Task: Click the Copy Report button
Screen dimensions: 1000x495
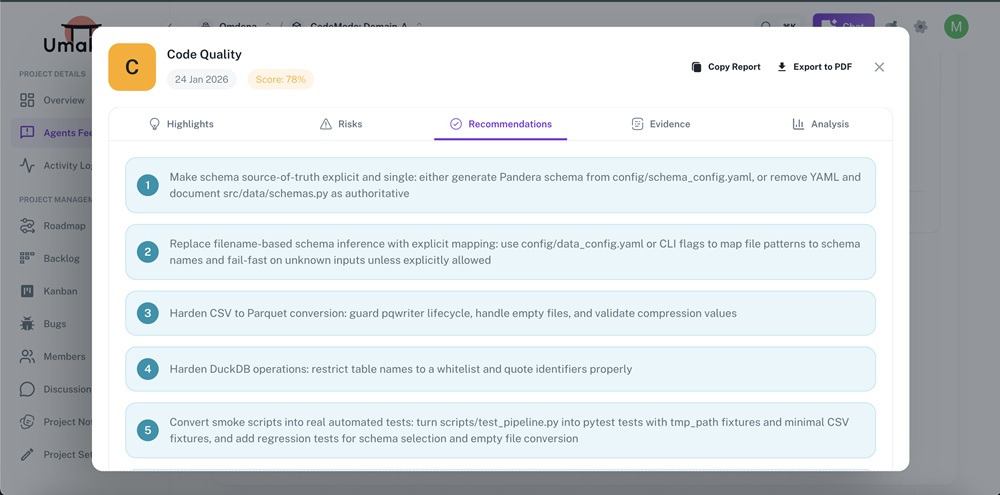Action: 725,67
